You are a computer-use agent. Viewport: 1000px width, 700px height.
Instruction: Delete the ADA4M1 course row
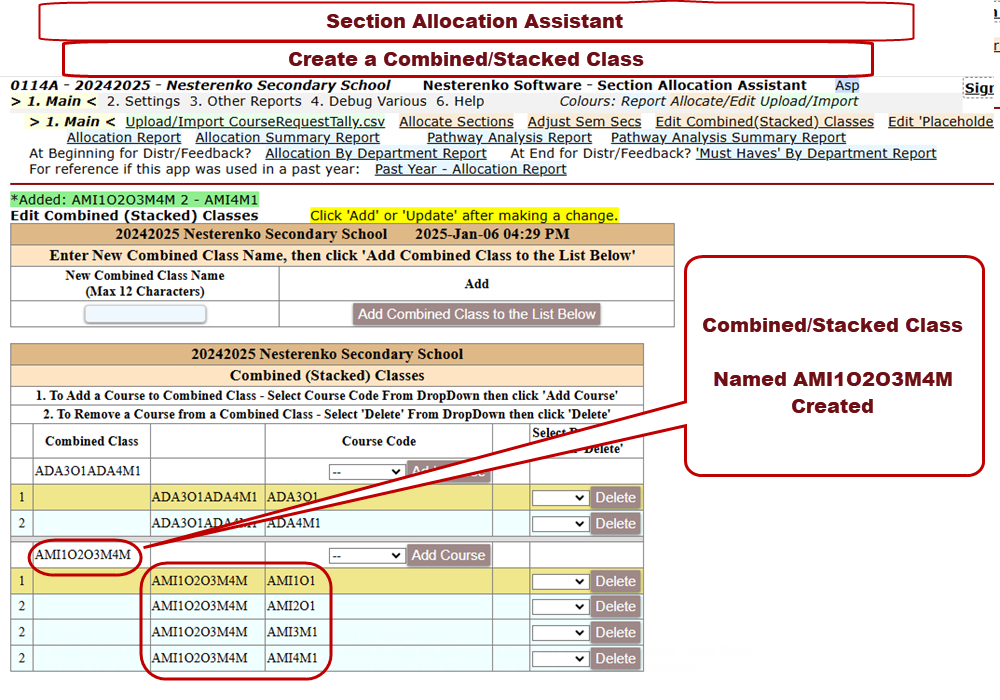click(615, 524)
